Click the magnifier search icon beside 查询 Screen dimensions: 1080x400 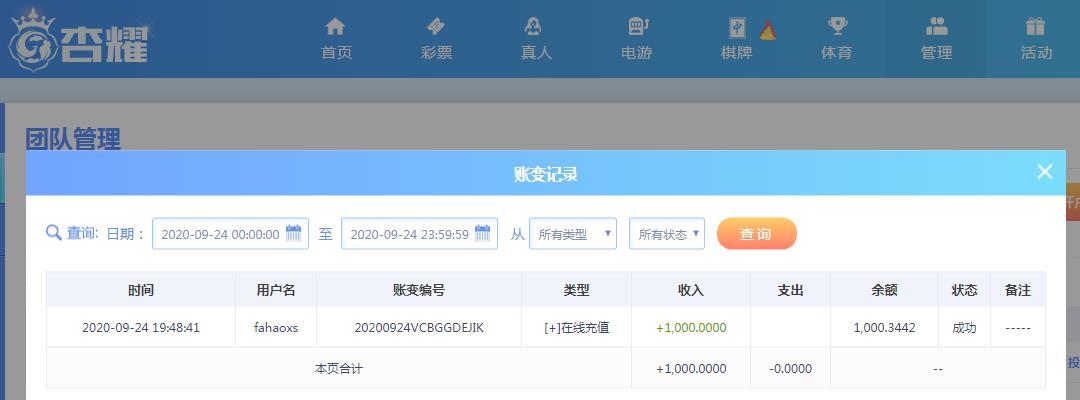pos(54,233)
